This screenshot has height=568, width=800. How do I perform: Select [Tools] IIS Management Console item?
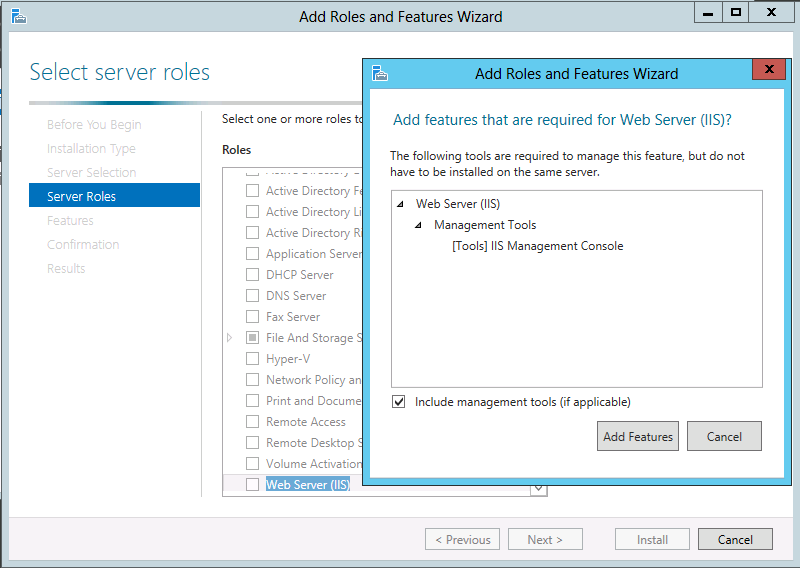[538, 246]
